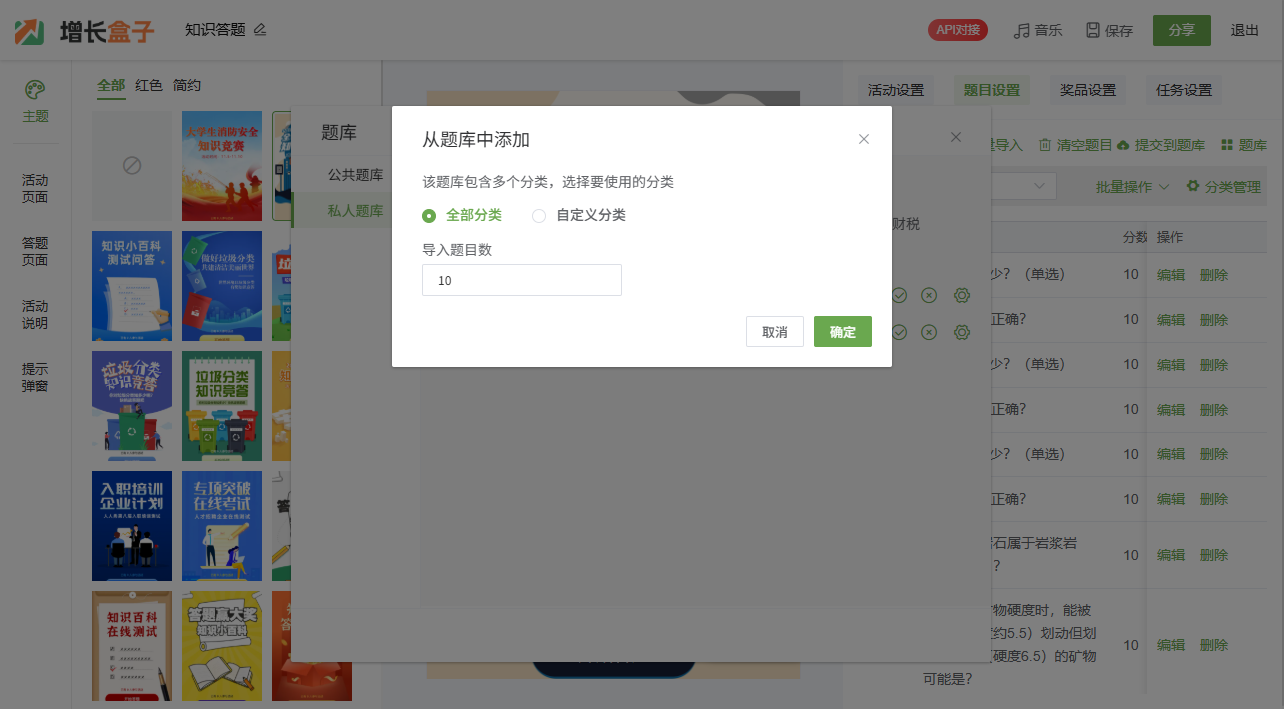
Task: Click the 清空题目 trash icon
Action: pyautogui.click(x=1045, y=145)
